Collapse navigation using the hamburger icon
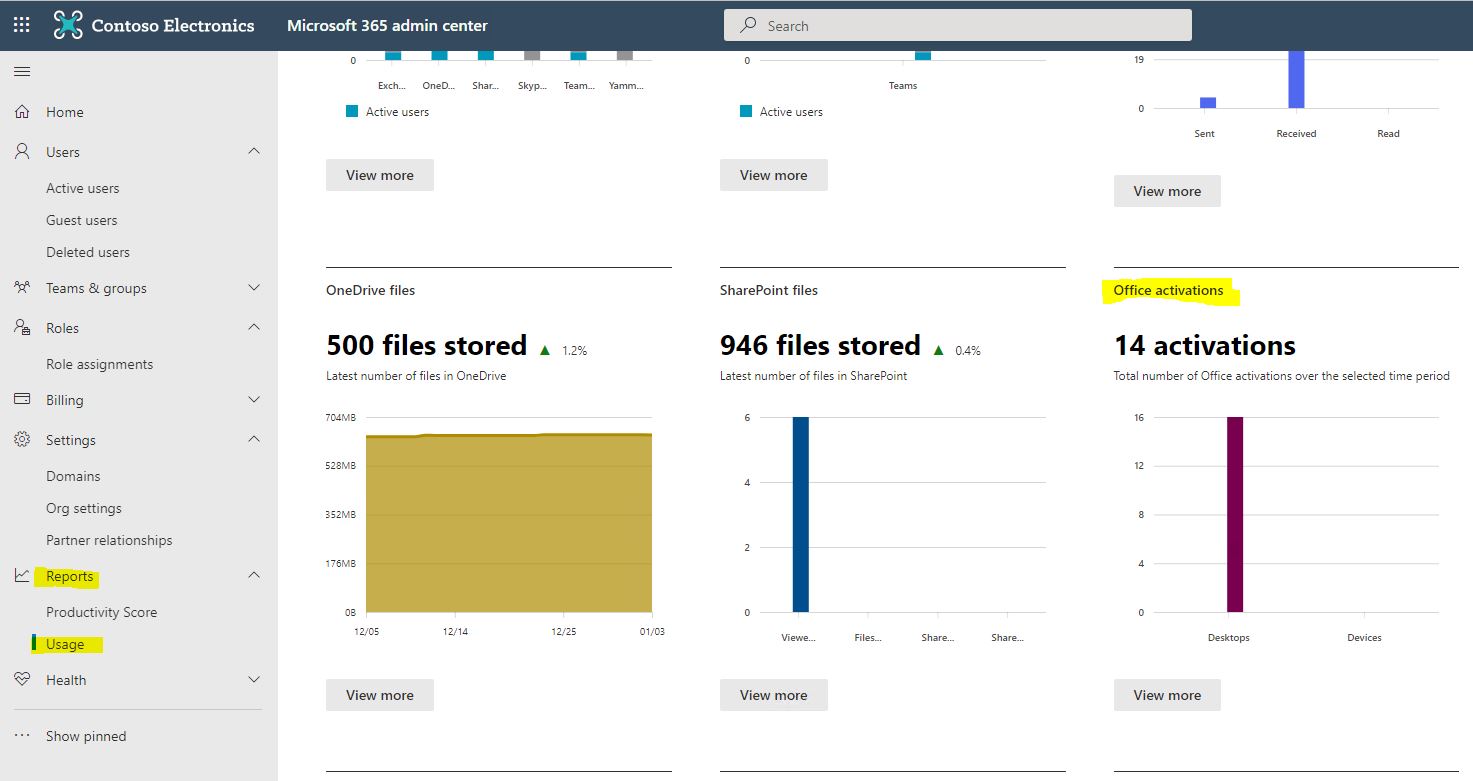This screenshot has width=1473, height=781. (22, 71)
